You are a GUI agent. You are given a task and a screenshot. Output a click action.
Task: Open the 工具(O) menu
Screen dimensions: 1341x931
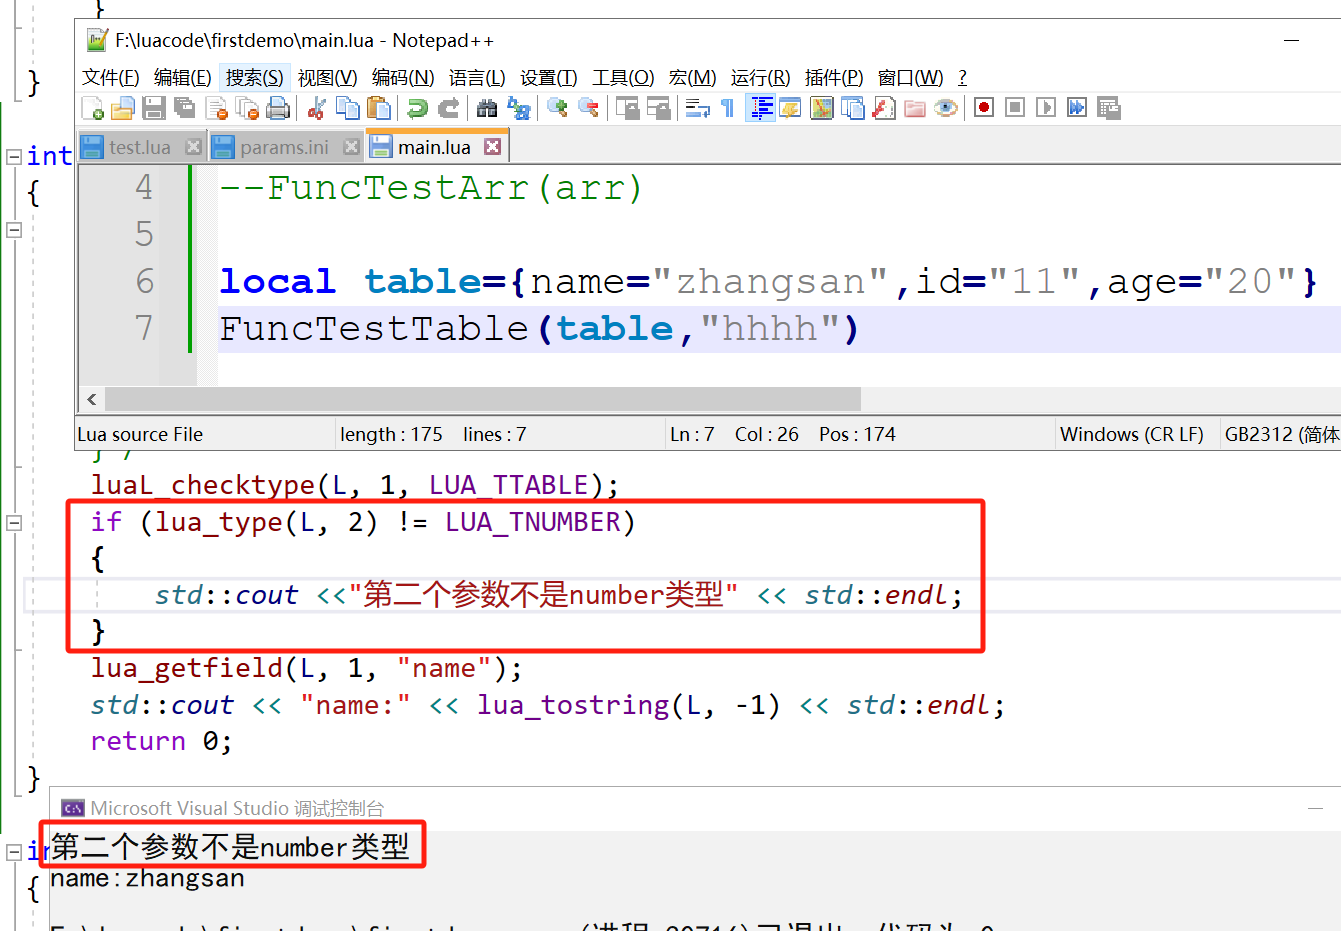[623, 77]
